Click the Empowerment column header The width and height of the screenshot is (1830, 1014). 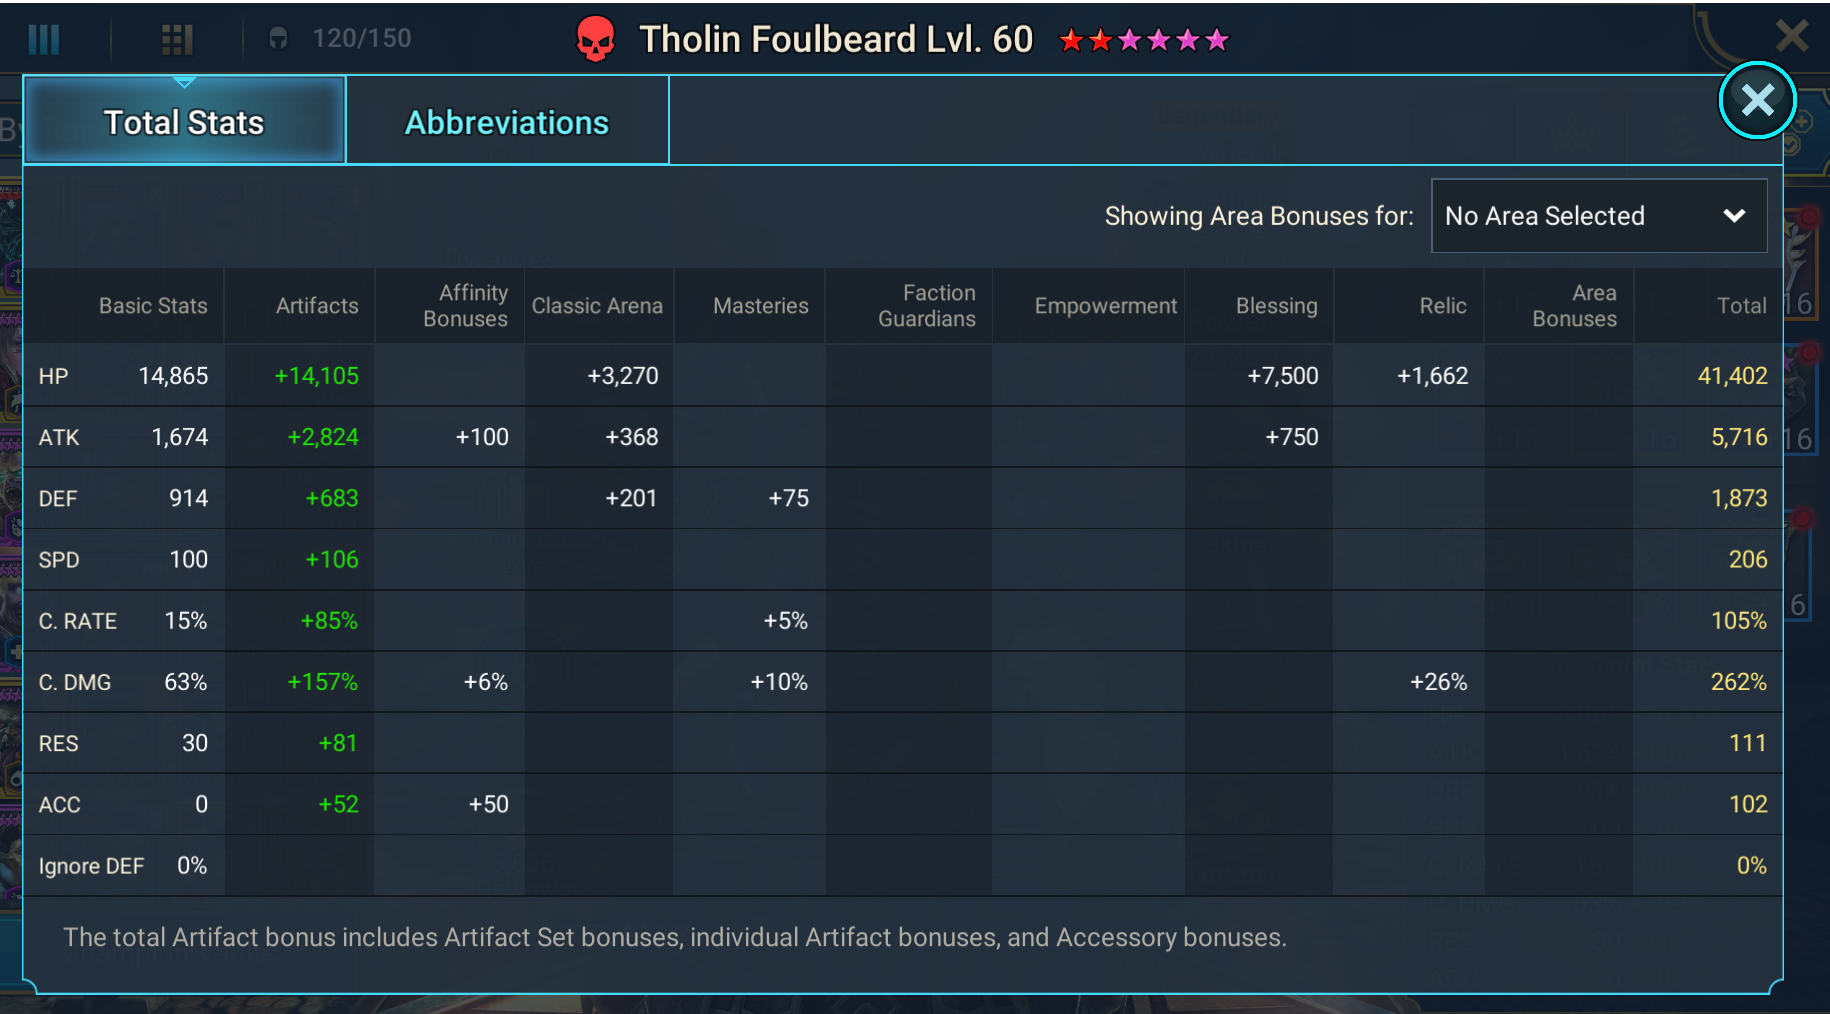[1105, 306]
